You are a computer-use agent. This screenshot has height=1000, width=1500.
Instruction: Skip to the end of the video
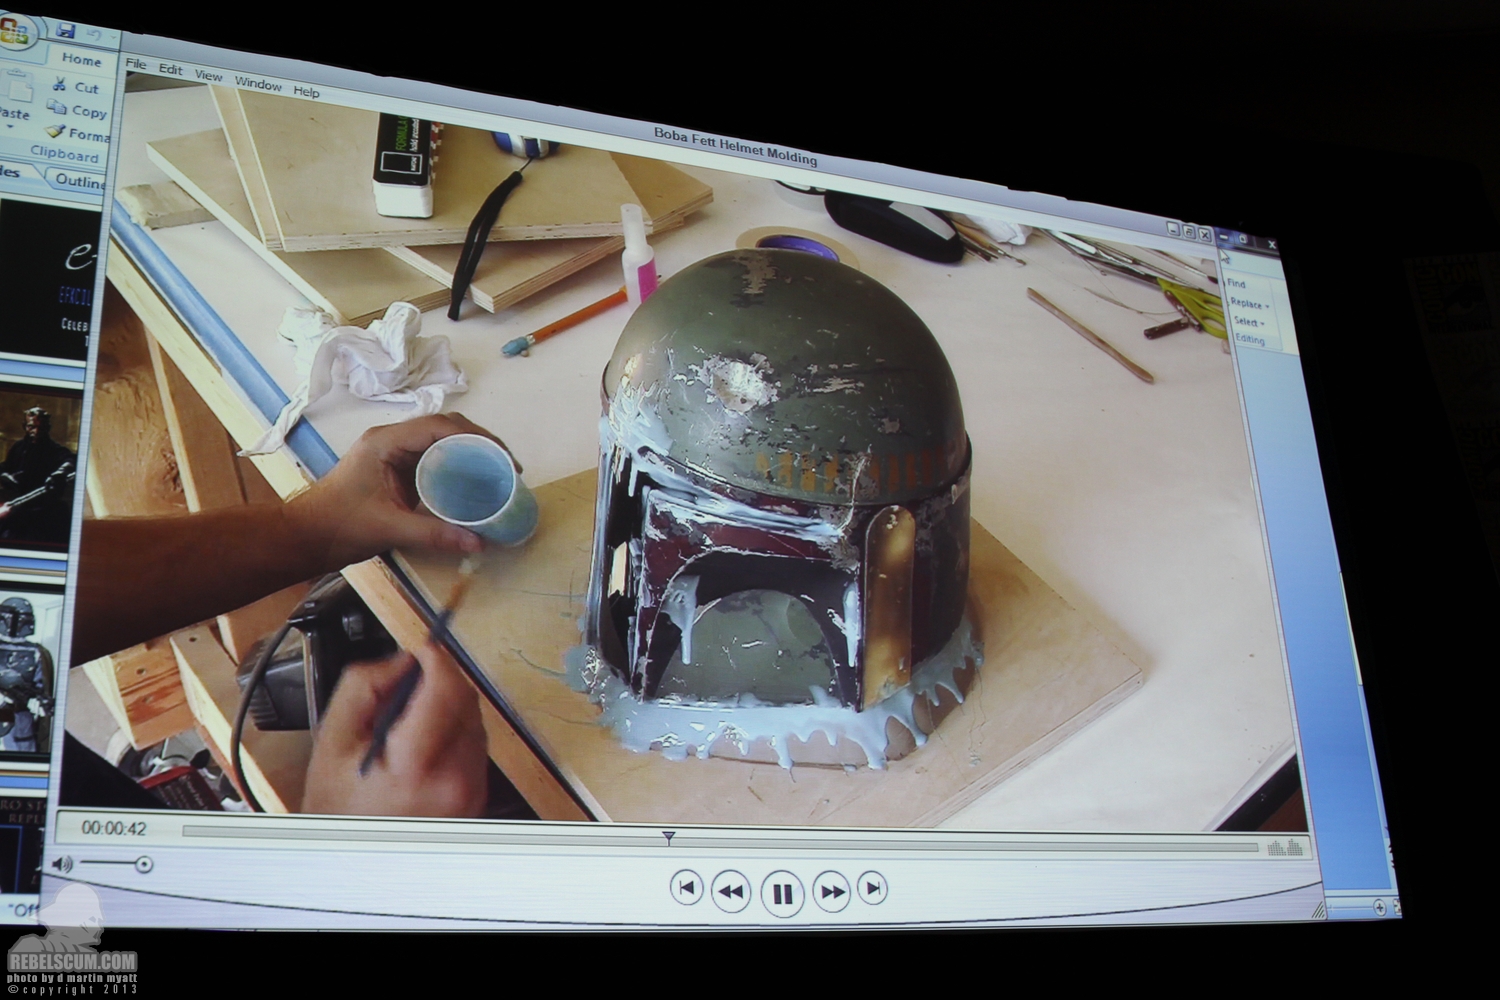pyautogui.click(x=873, y=888)
